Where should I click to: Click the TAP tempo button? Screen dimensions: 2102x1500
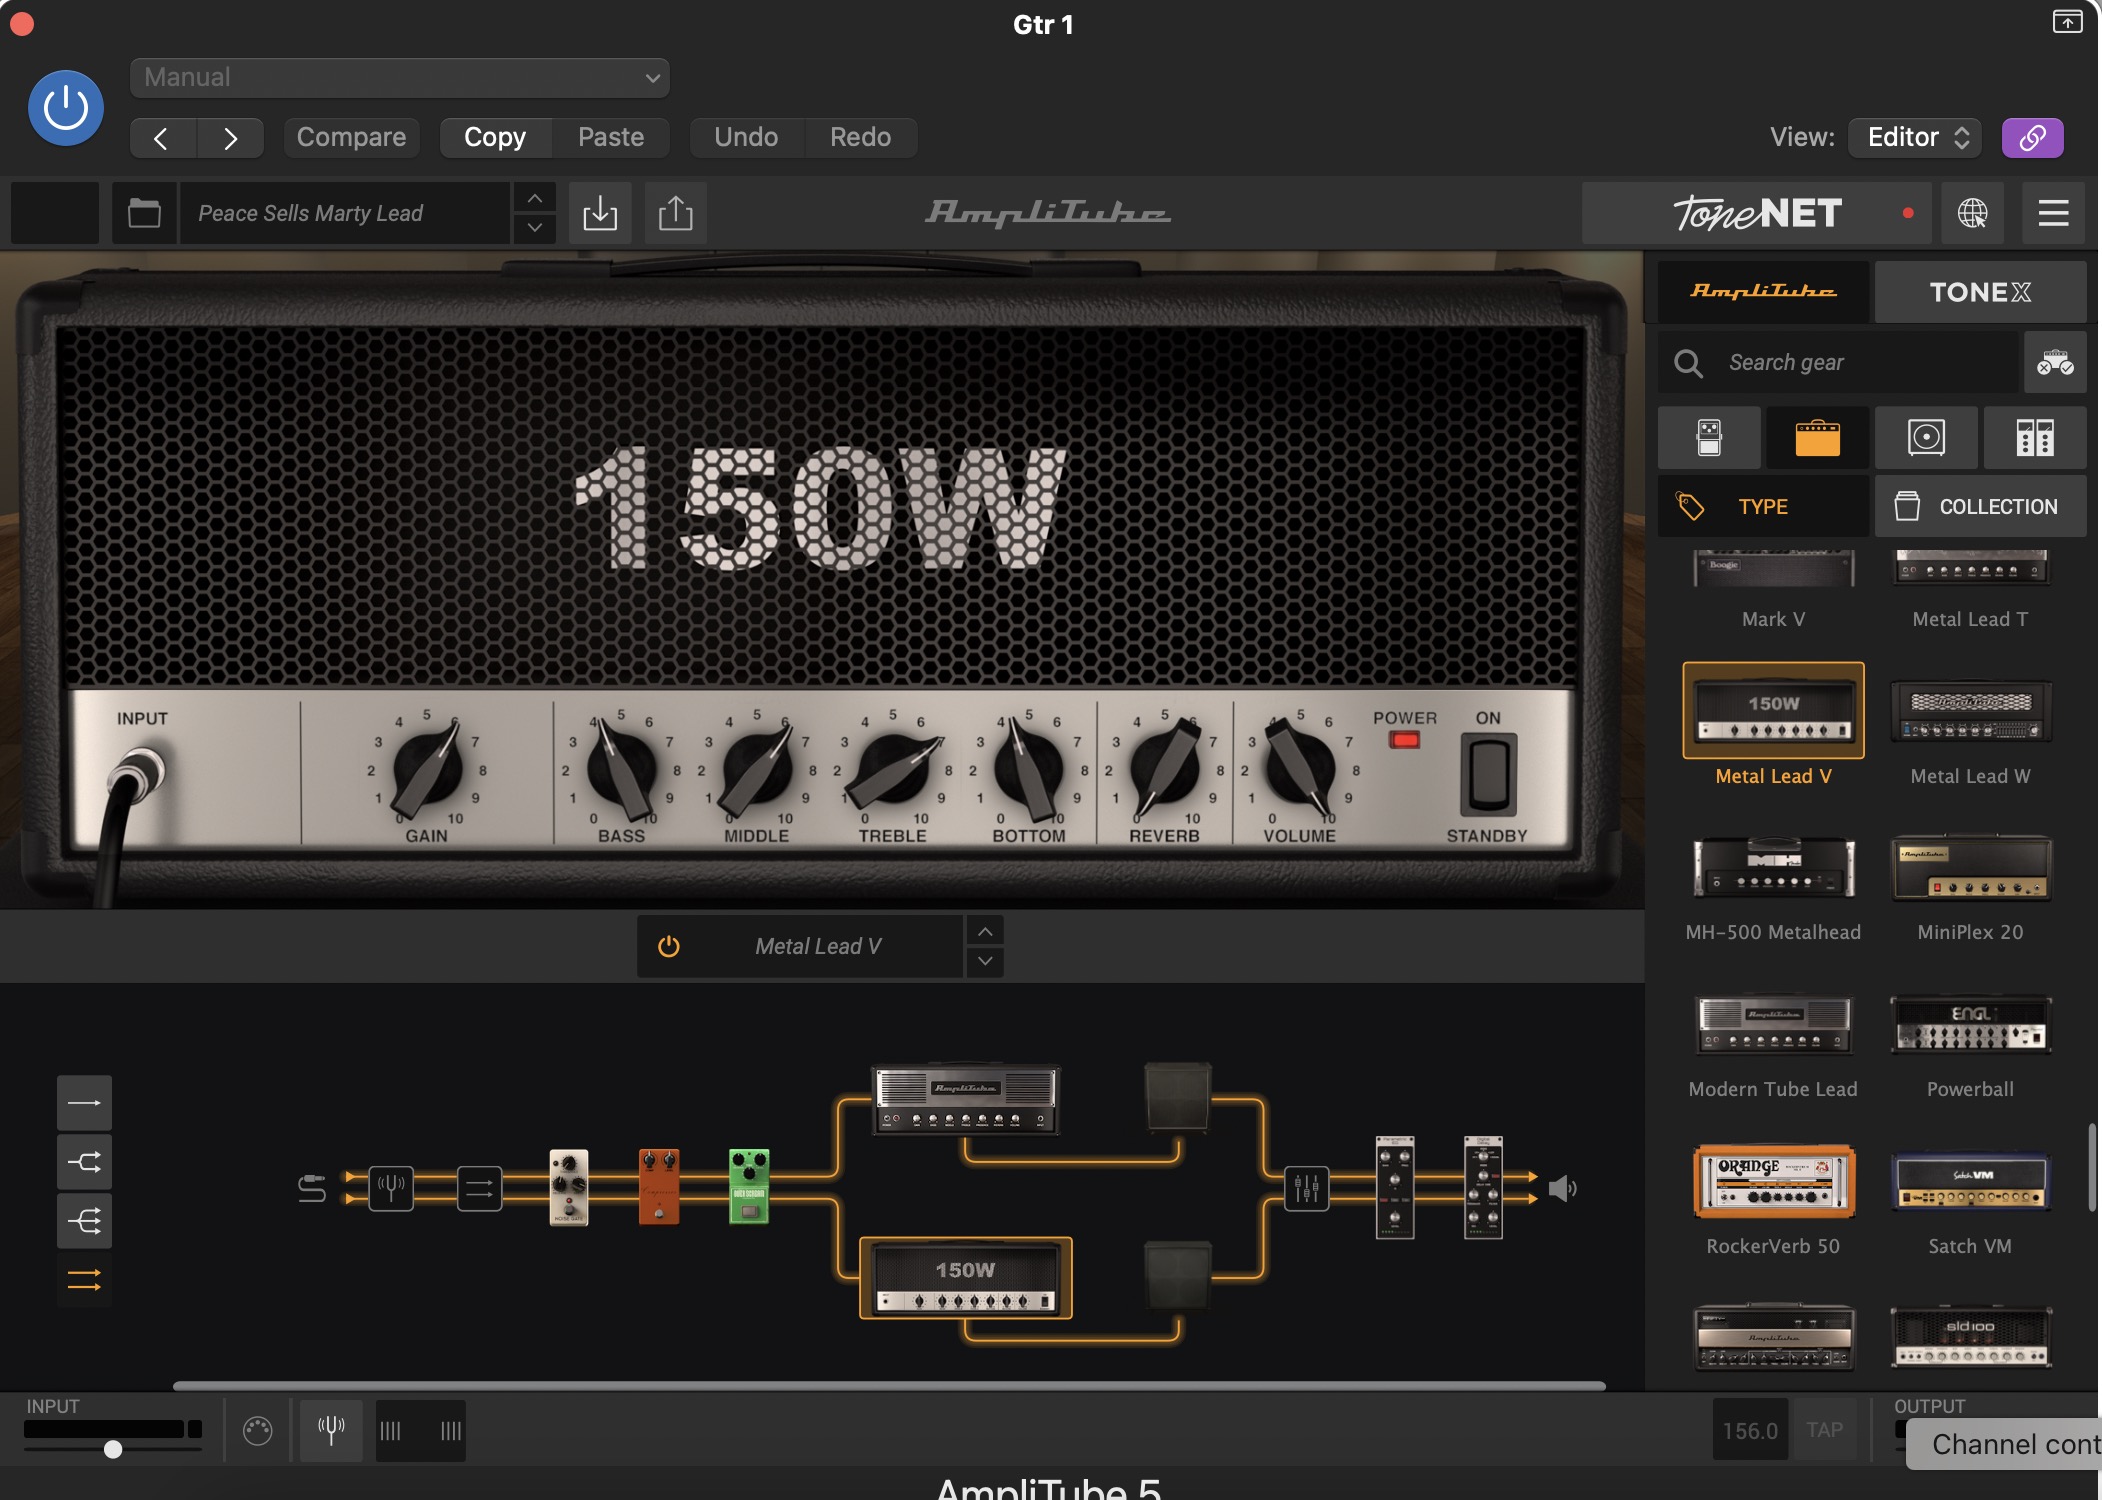tap(1824, 1430)
